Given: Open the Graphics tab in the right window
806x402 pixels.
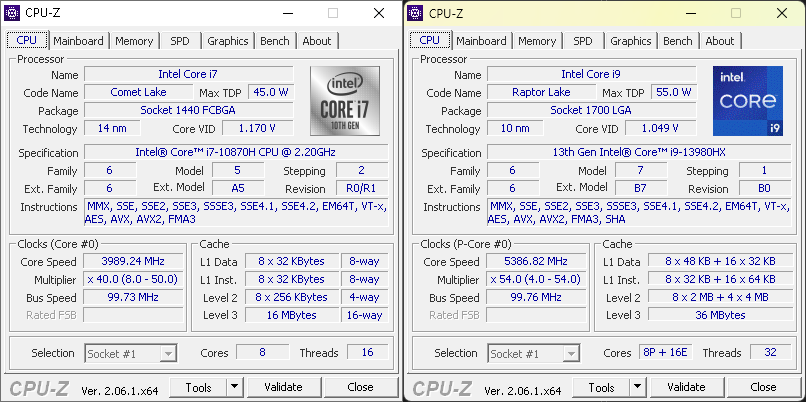Looking at the screenshot, I should click(631, 41).
